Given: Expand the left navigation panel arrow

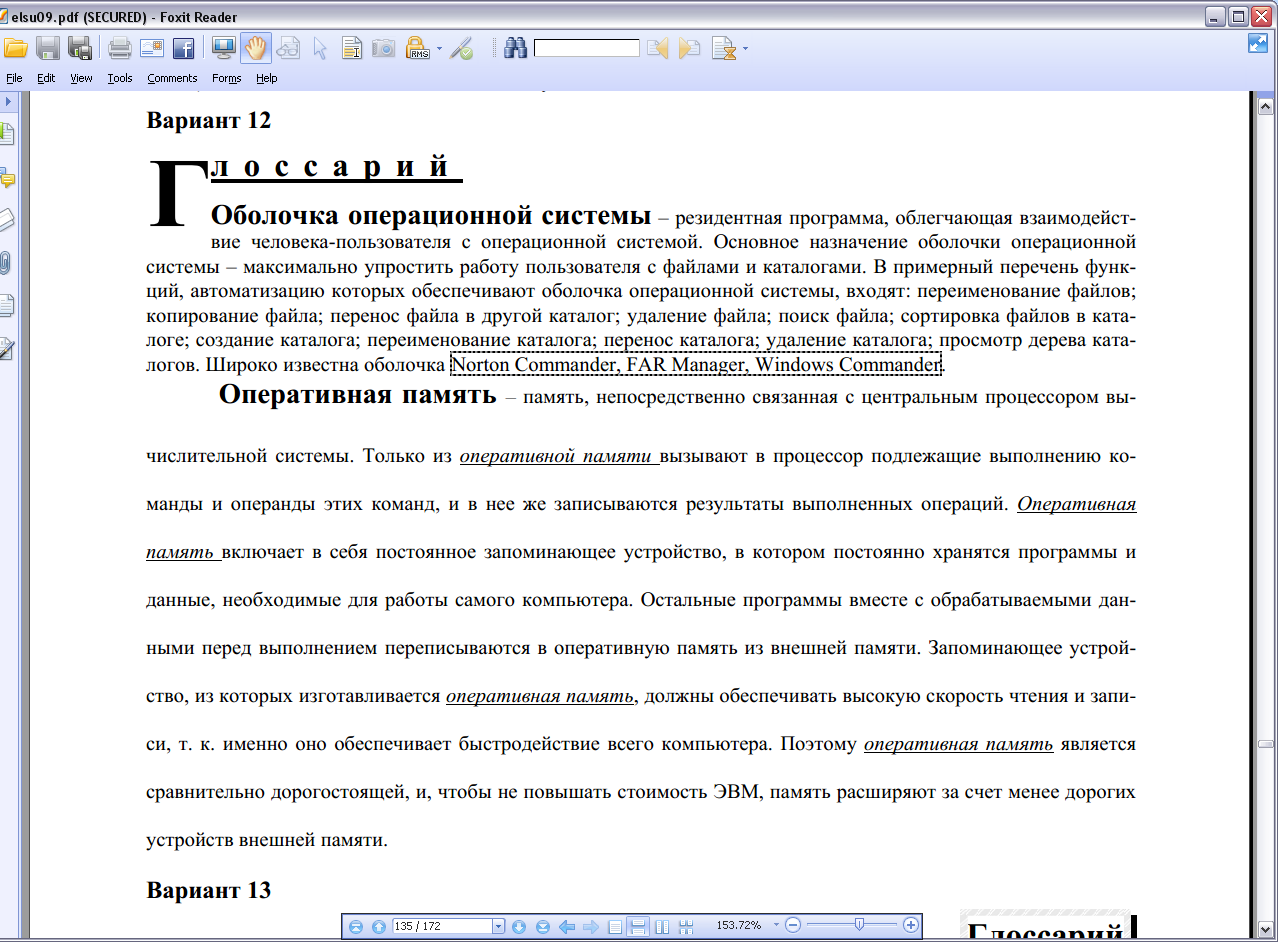Looking at the screenshot, I should click(7, 102).
